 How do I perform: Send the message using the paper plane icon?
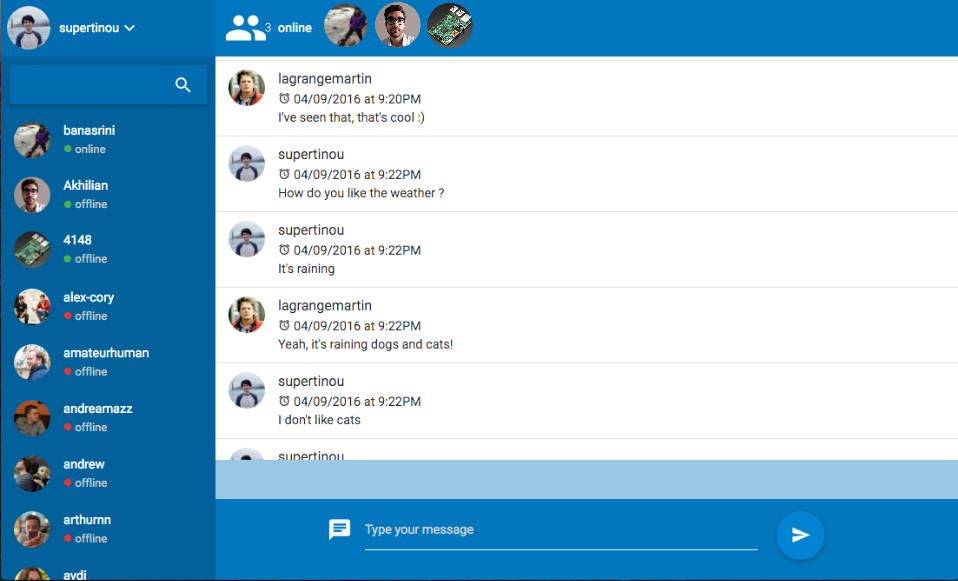(800, 535)
